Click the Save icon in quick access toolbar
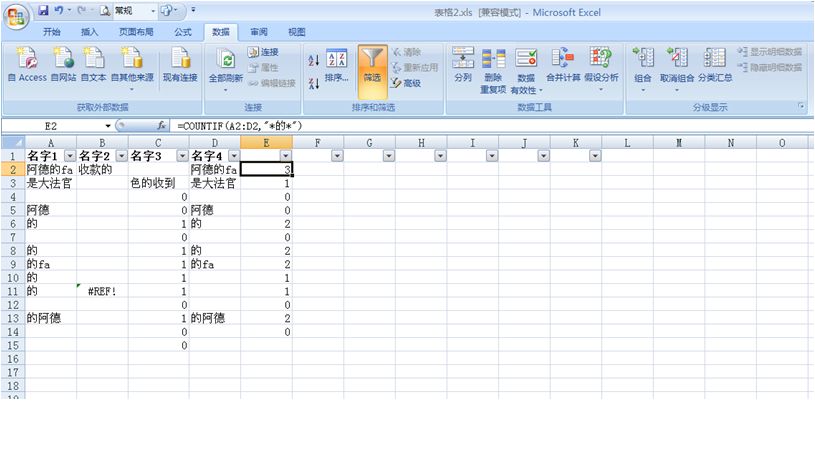Screen dimensions: 815x450 pyautogui.click(x=43, y=10)
